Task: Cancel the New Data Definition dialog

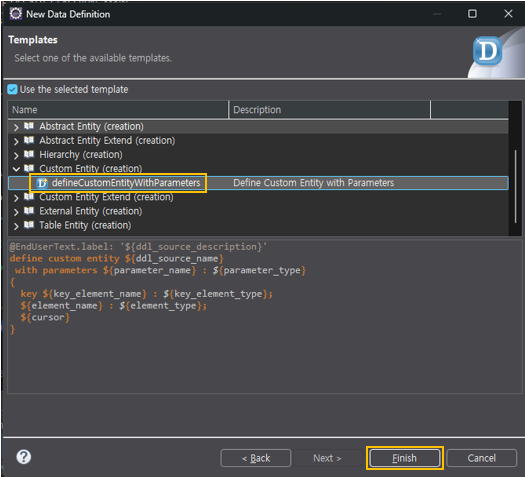Action: click(x=481, y=458)
